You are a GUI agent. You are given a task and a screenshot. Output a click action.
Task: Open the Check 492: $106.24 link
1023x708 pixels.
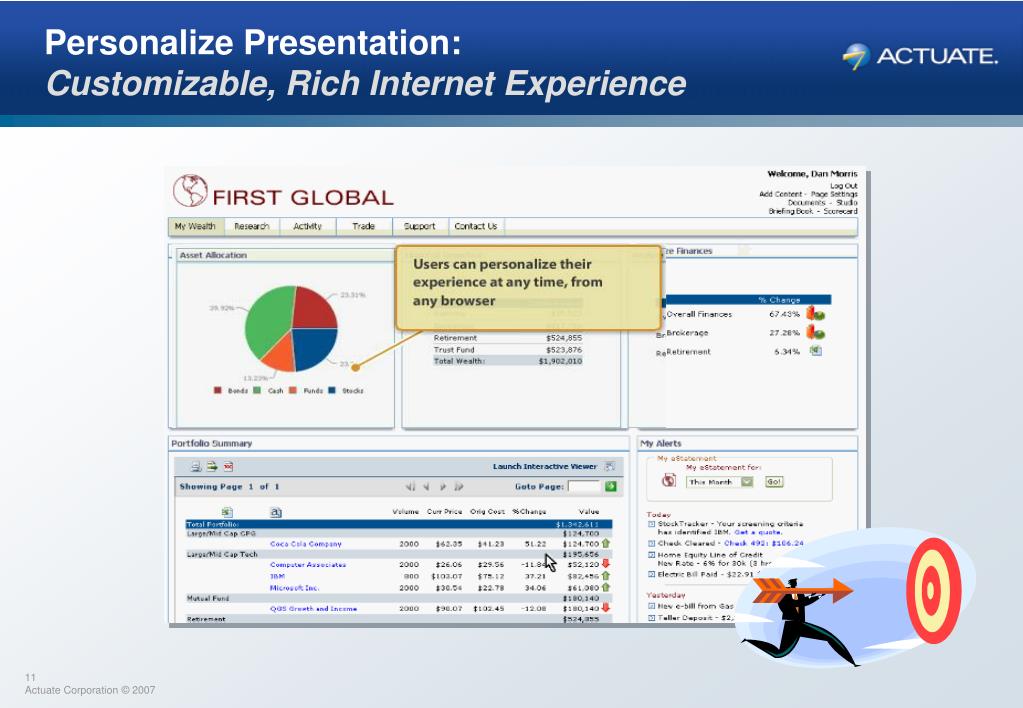(764, 543)
